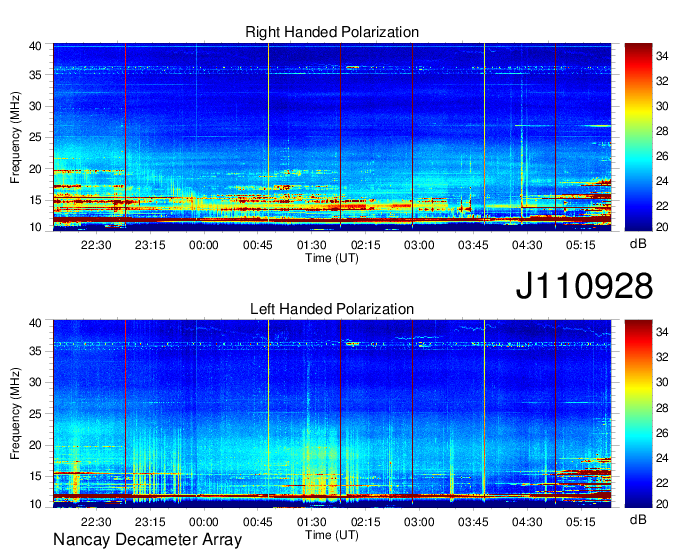The image size is (680, 552).
Task: Click the "10" frequency tick of Right Handed plot
Action: point(35,227)
